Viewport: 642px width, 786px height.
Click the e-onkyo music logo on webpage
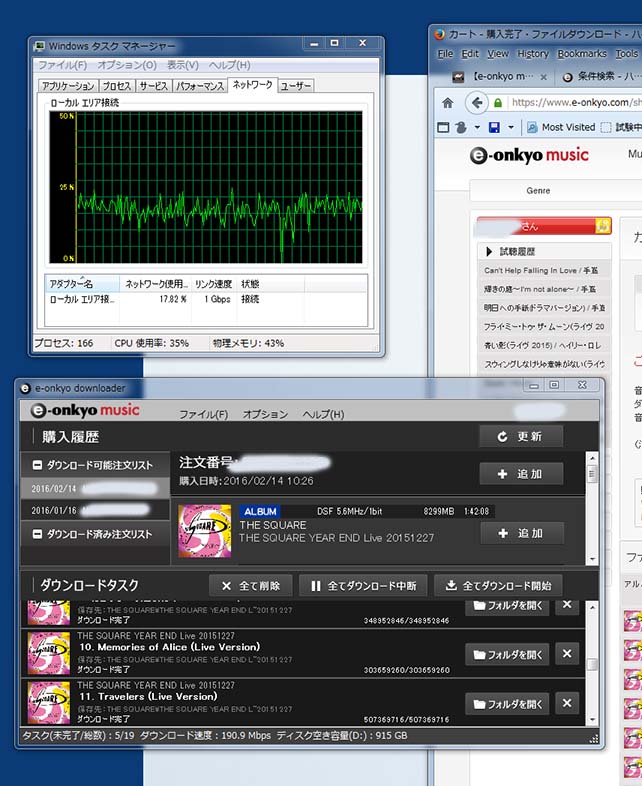(x=529, y=155)
